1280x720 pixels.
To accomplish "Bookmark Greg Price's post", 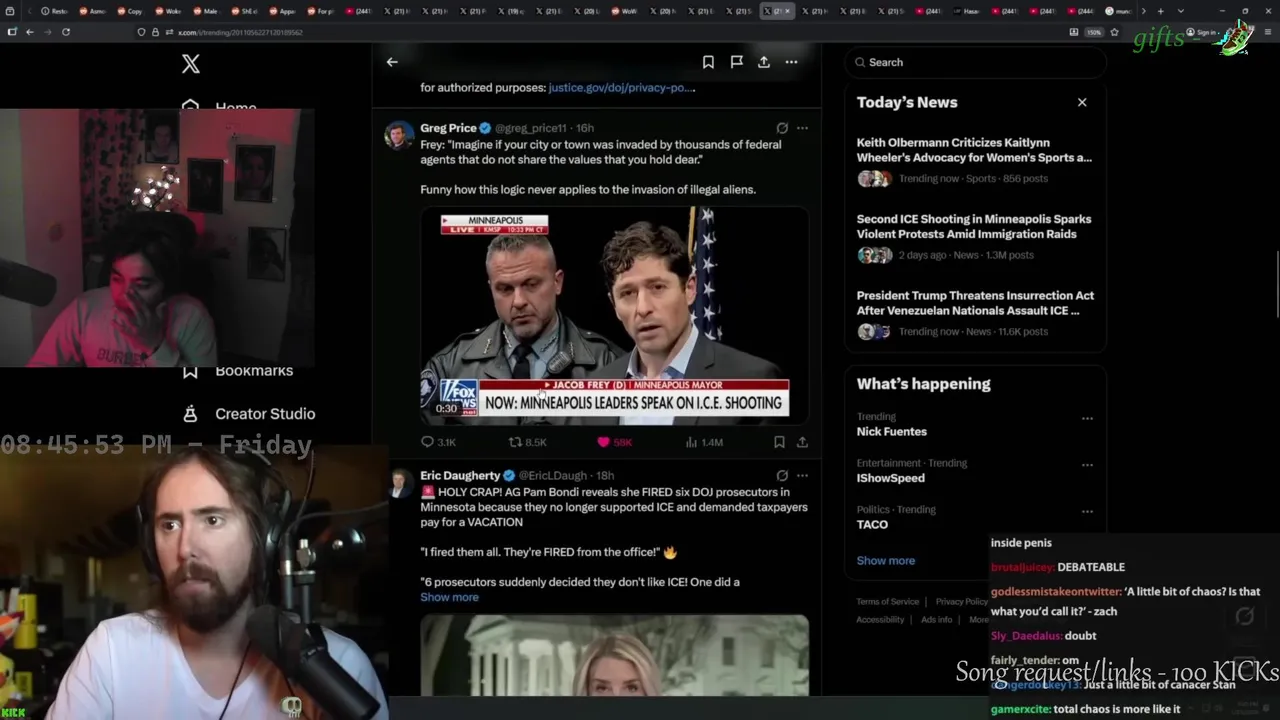I will (779, 442).
